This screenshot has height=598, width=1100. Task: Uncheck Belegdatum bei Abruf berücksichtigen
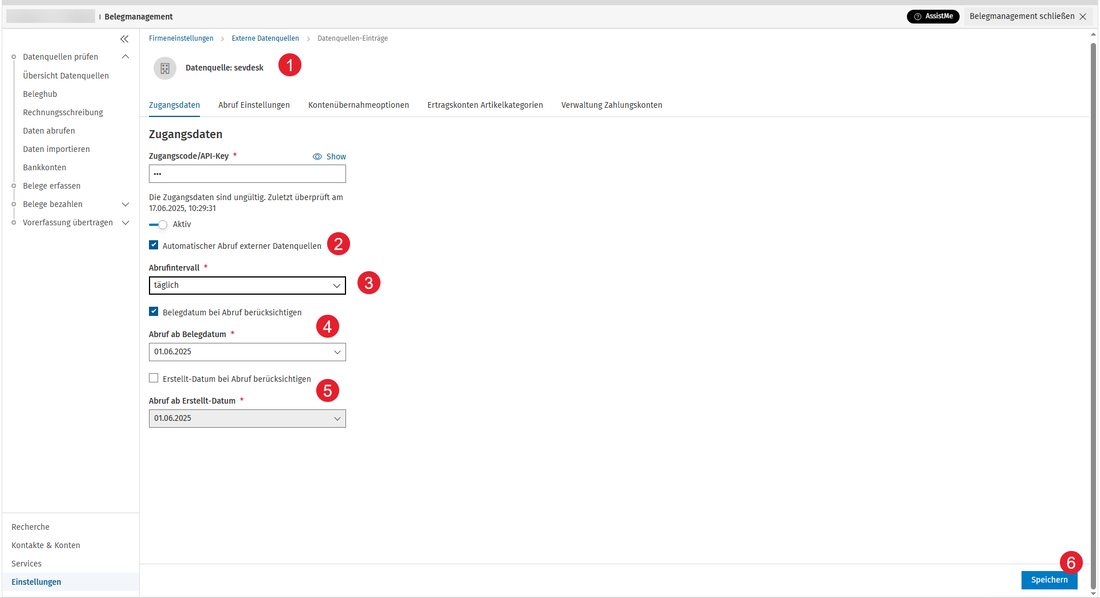[x=154, y=312]
